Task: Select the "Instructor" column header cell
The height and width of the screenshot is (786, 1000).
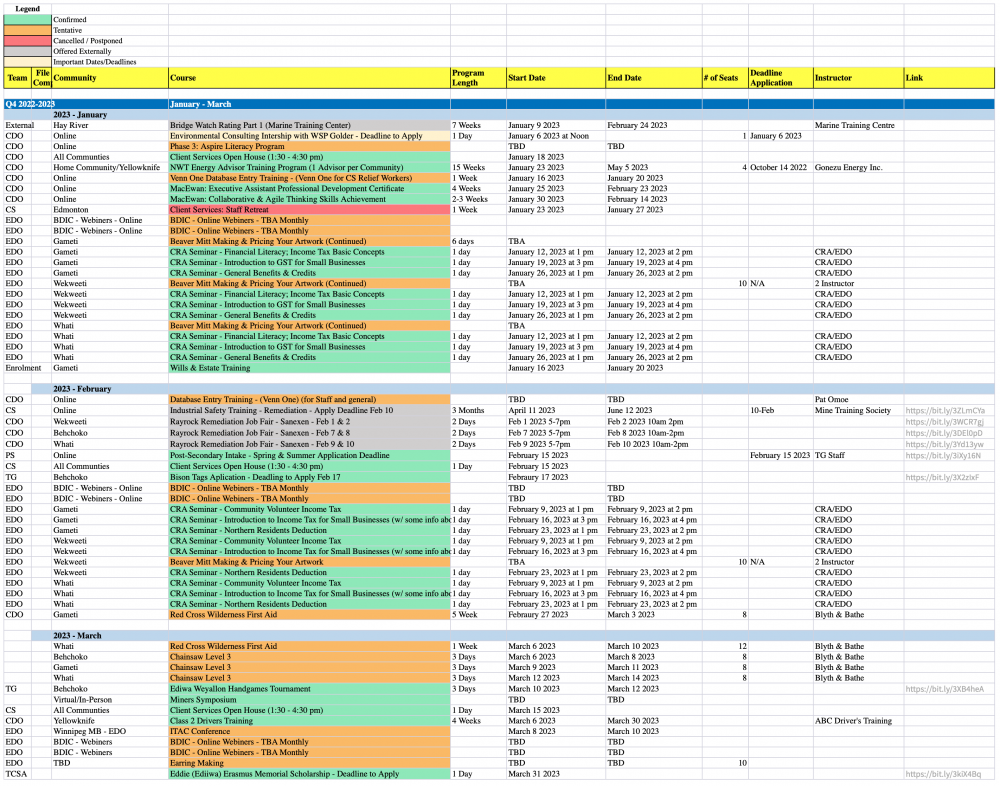Action: tap(858, 78)
